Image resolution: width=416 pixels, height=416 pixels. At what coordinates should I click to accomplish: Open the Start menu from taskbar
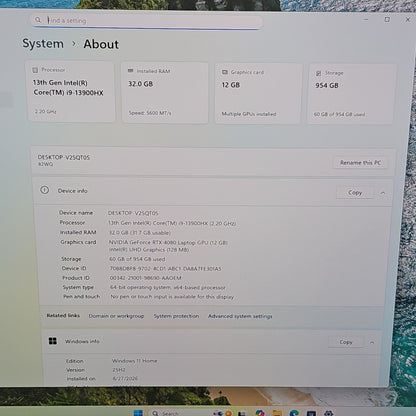pos(138,413)
